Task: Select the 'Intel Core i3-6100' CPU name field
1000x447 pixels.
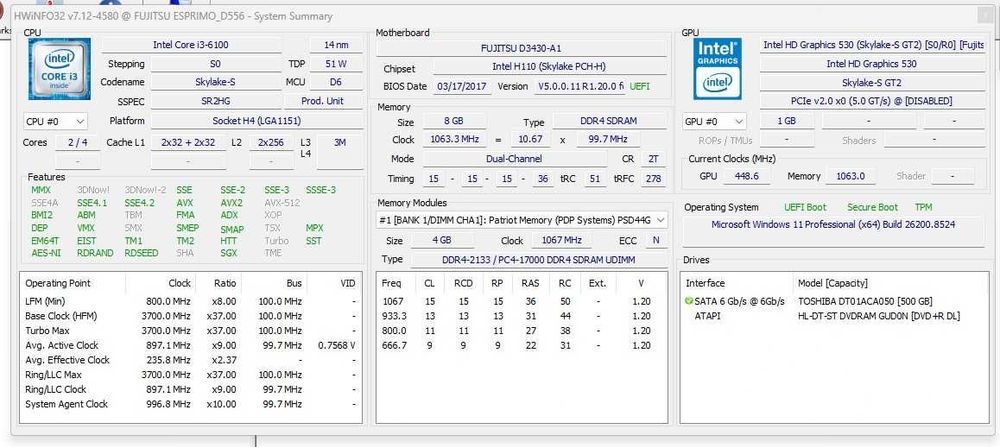Action: coord(191,45)
